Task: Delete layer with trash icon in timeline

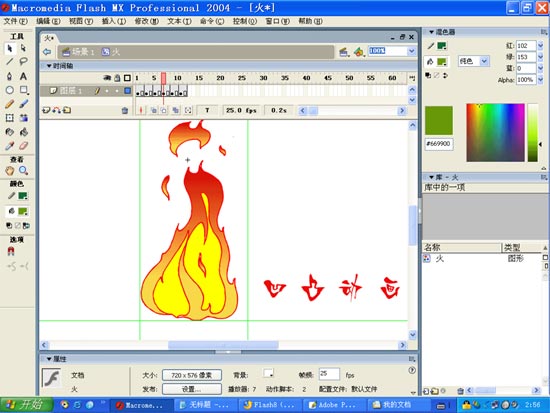Action: pyautogui.click(x=125, y=111)
